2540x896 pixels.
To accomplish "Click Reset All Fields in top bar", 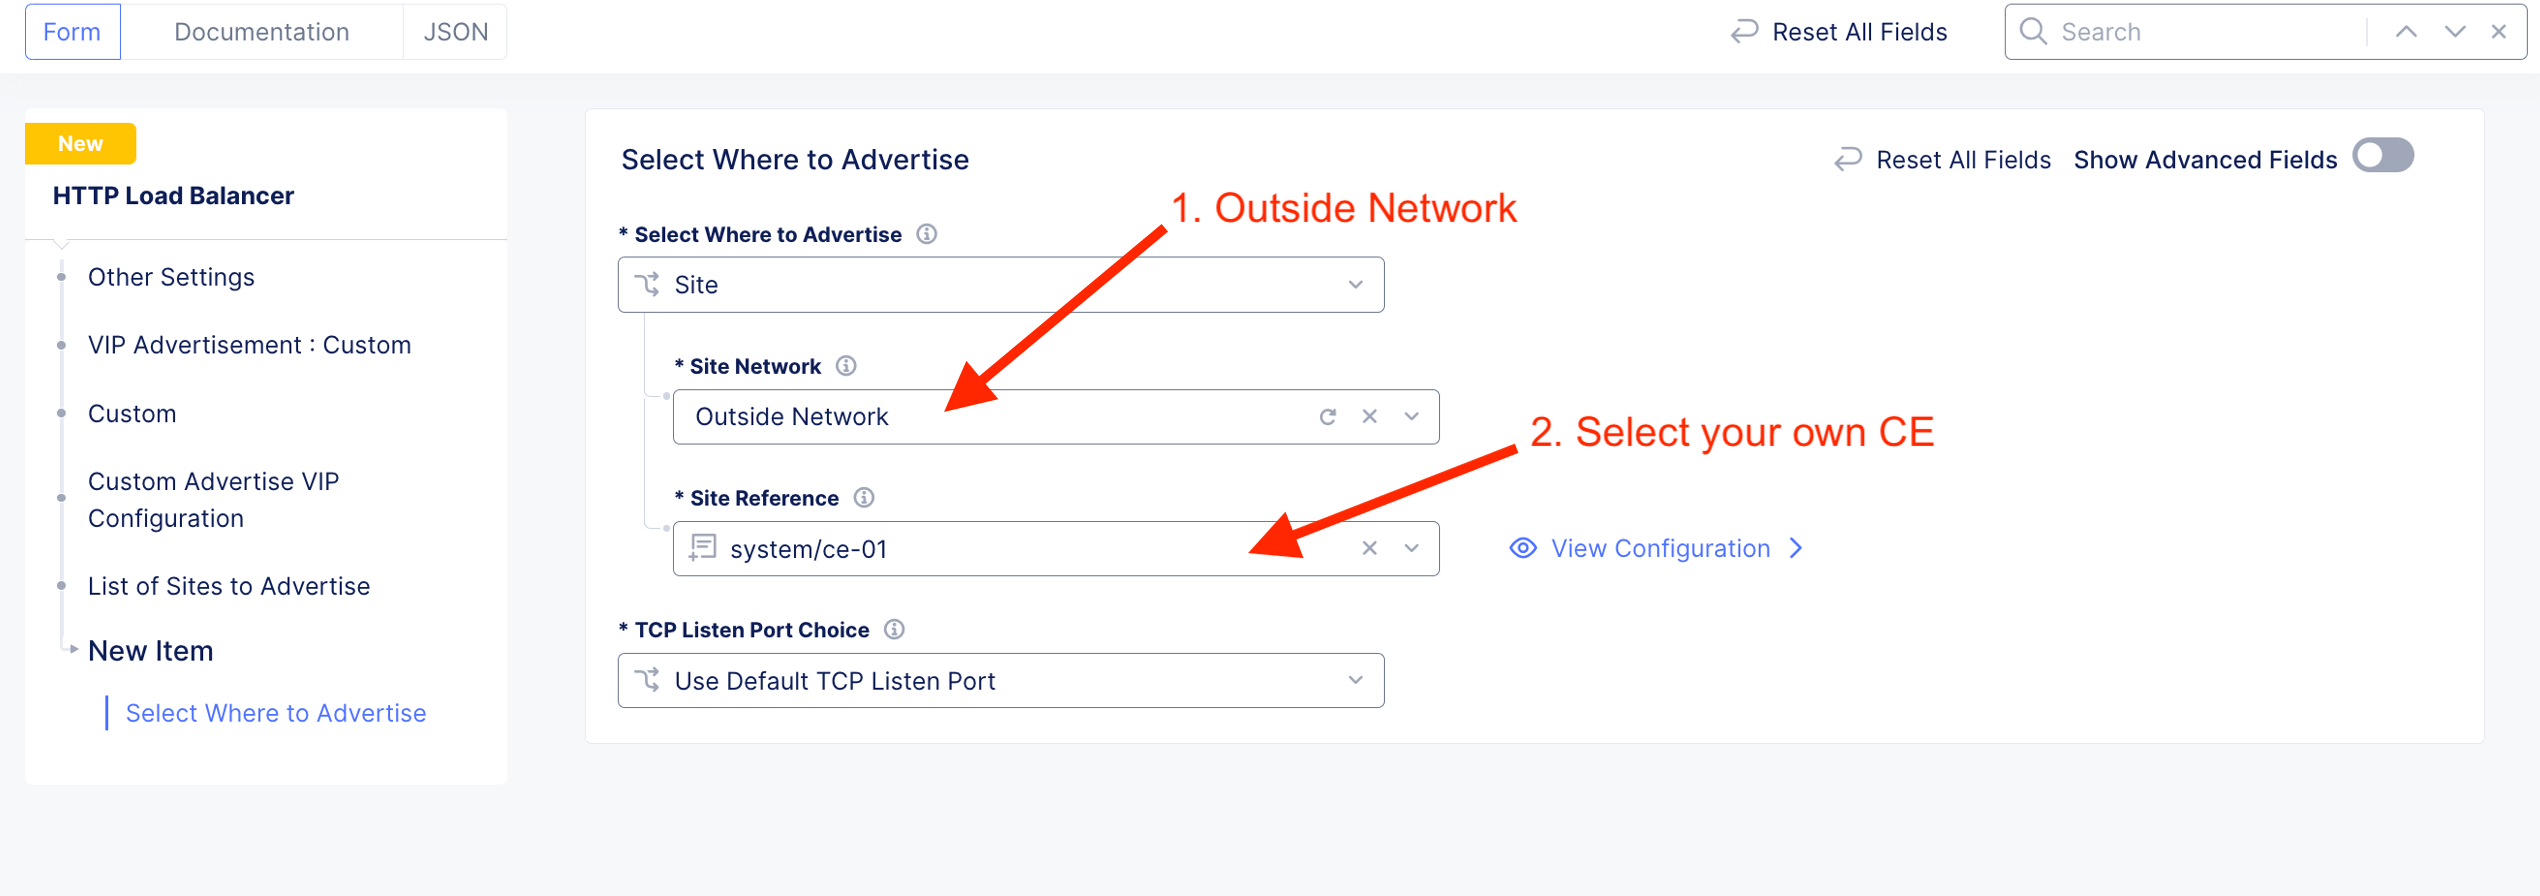I will point(1840,32).
